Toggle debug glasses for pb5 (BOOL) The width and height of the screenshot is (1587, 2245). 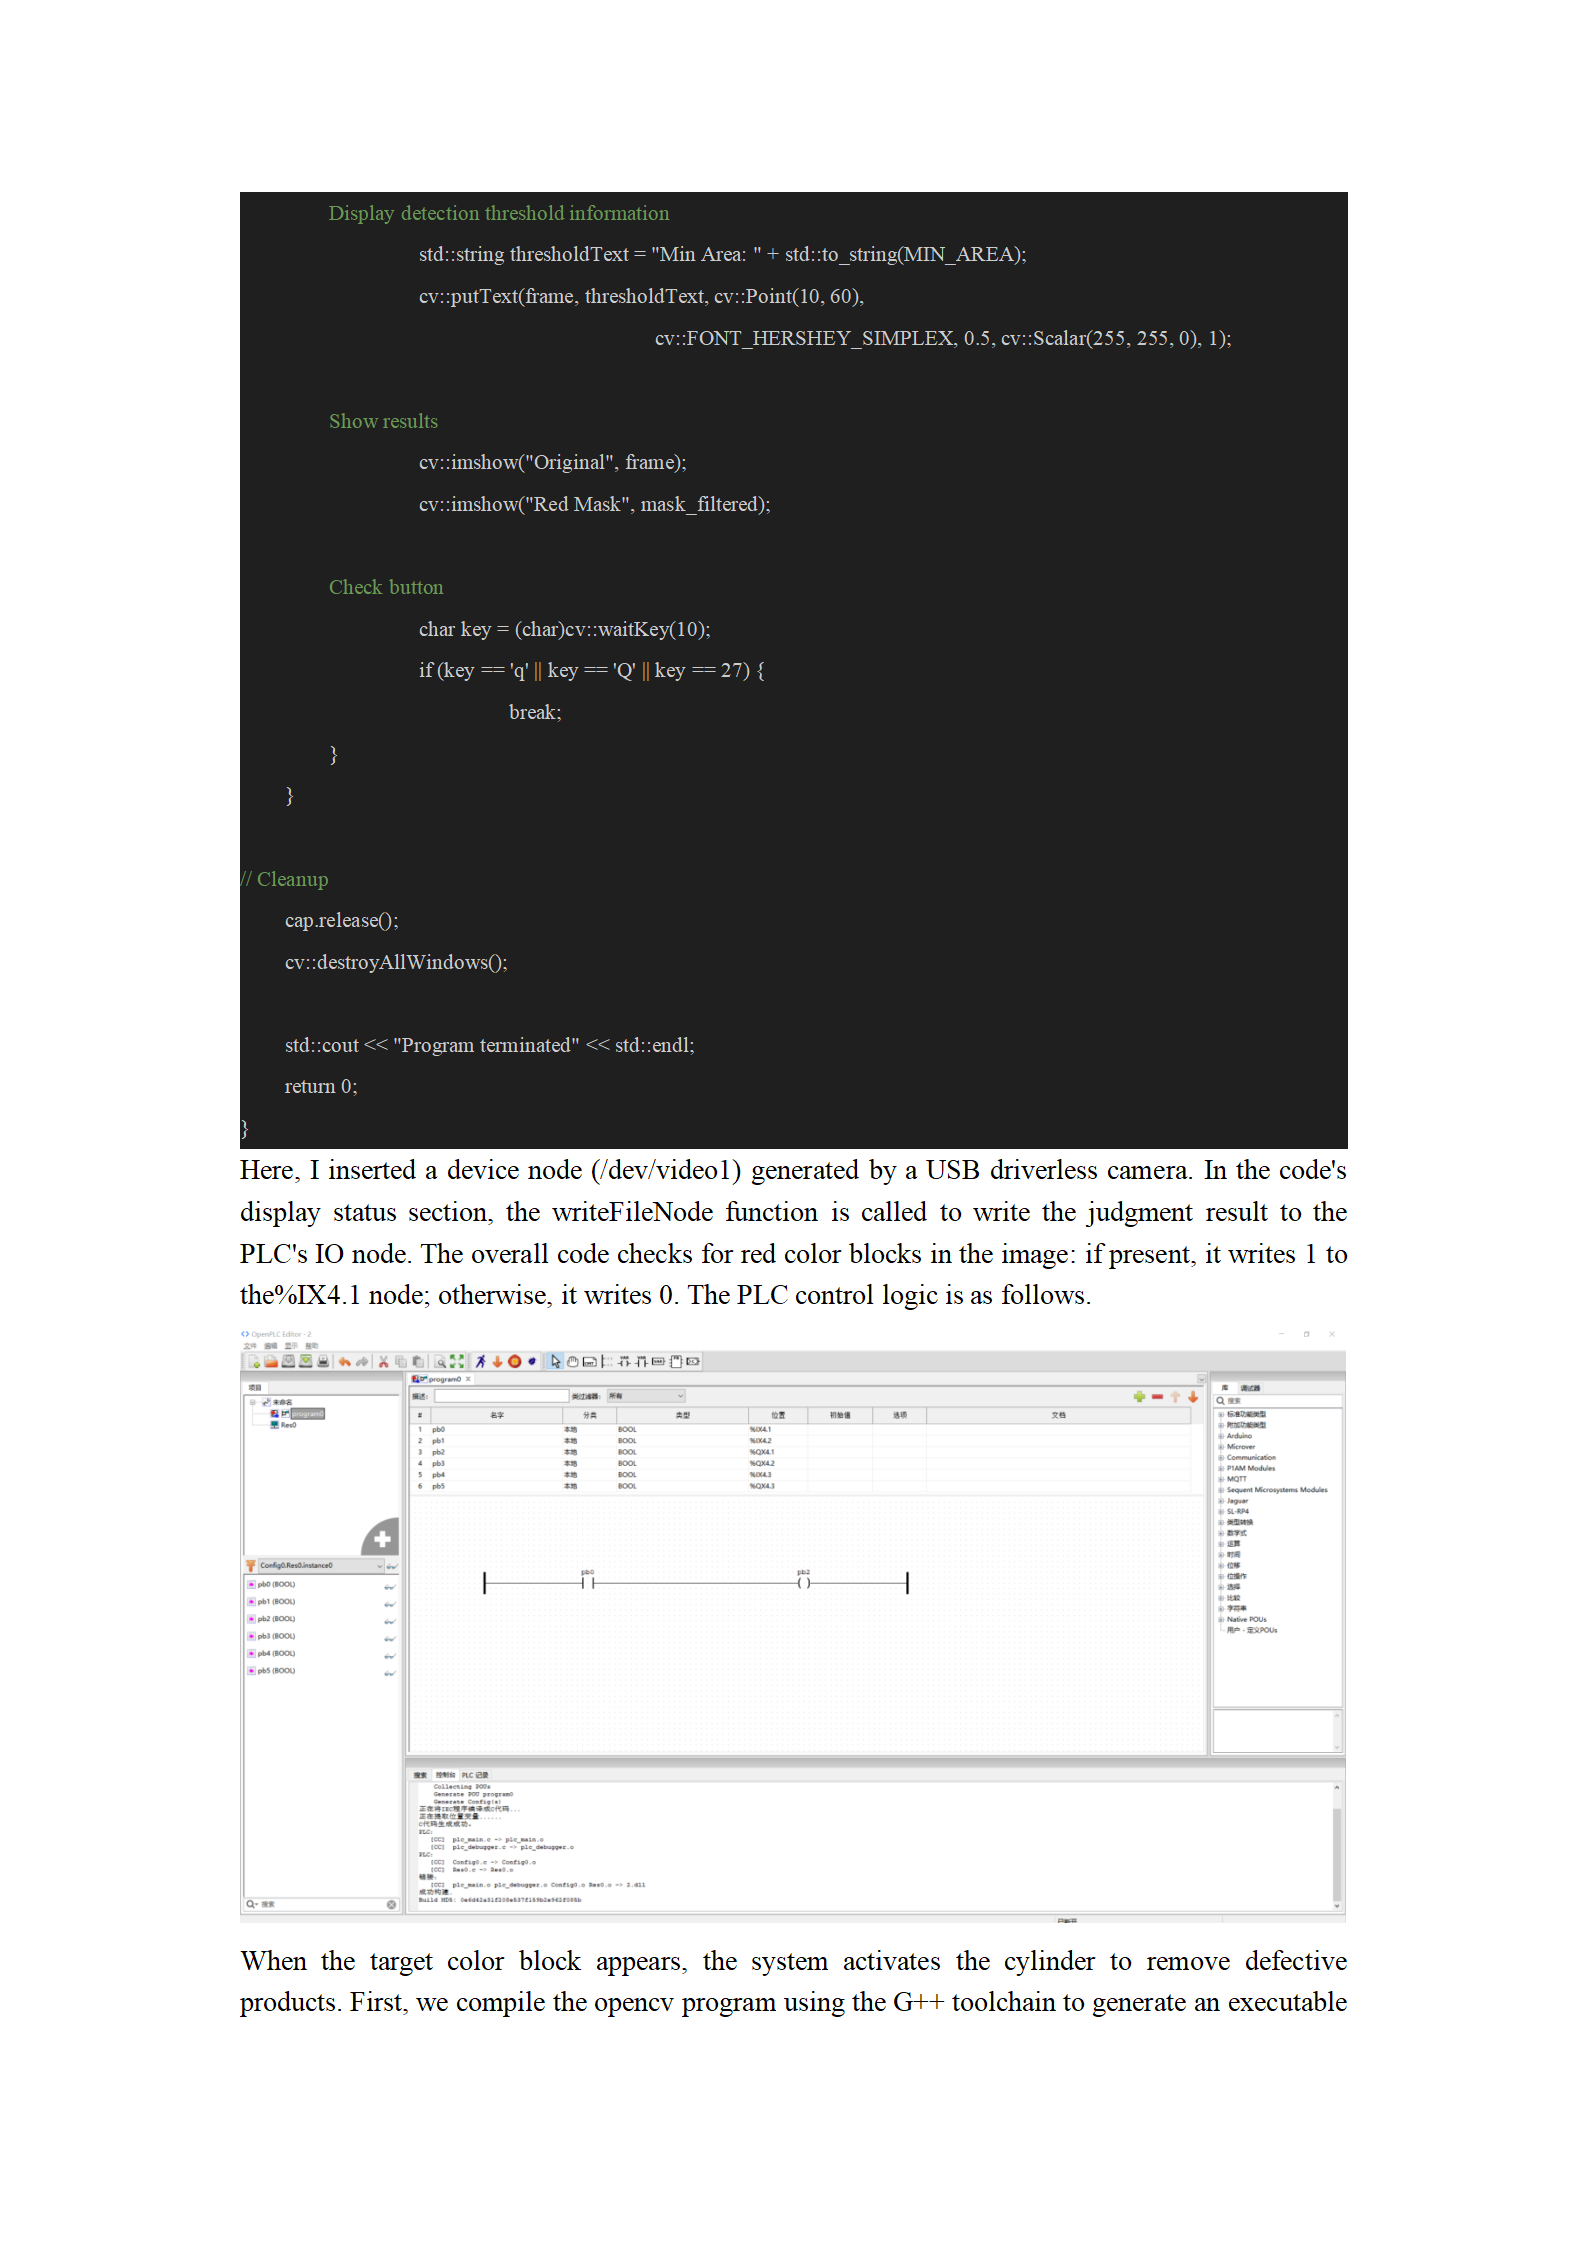click(390, 1672)
